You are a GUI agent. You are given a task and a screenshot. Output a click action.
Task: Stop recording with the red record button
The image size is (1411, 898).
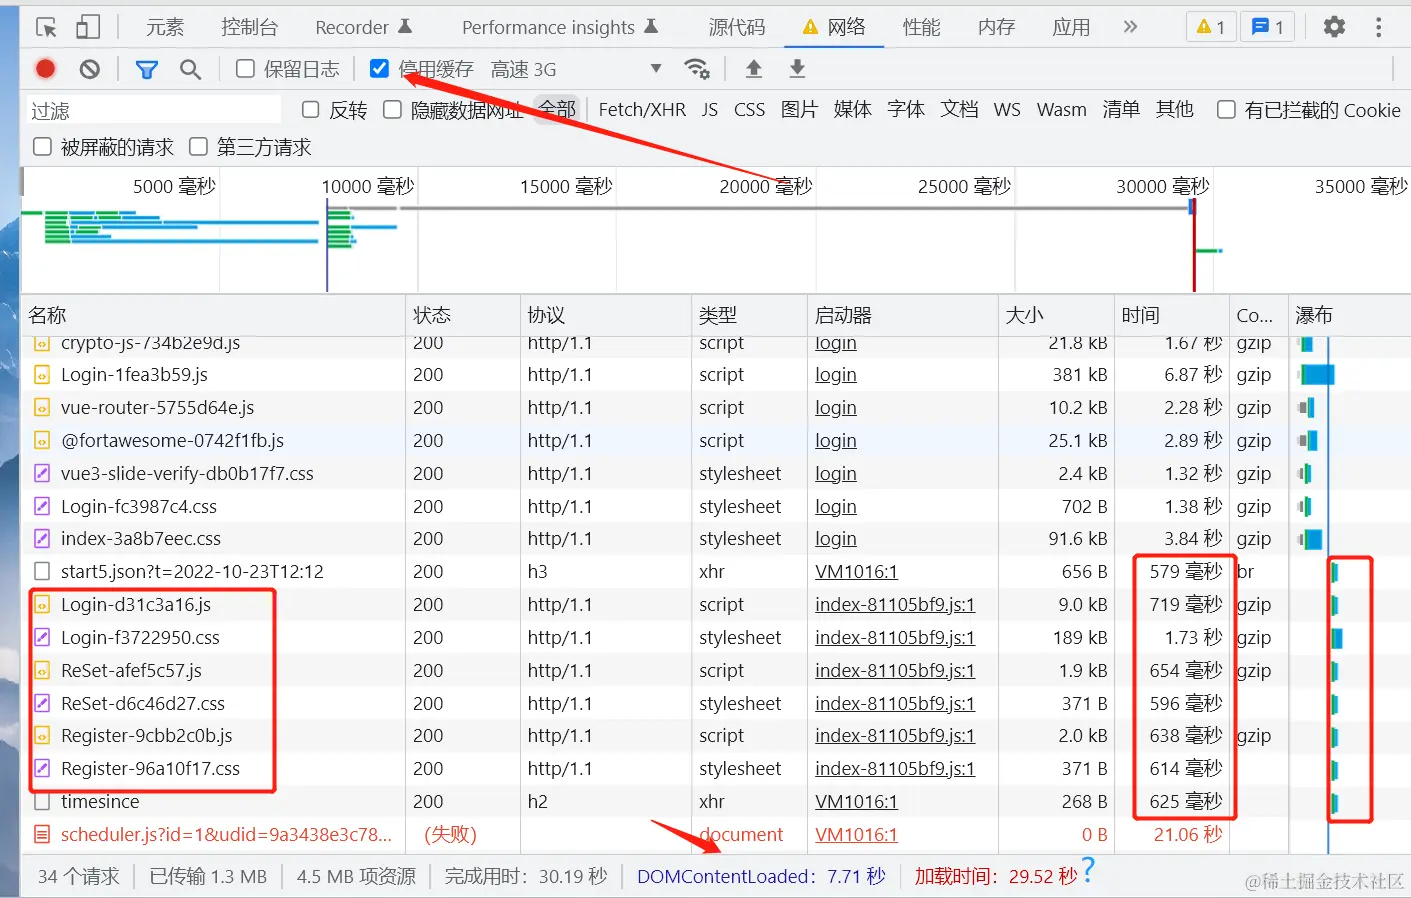point(45,69)
